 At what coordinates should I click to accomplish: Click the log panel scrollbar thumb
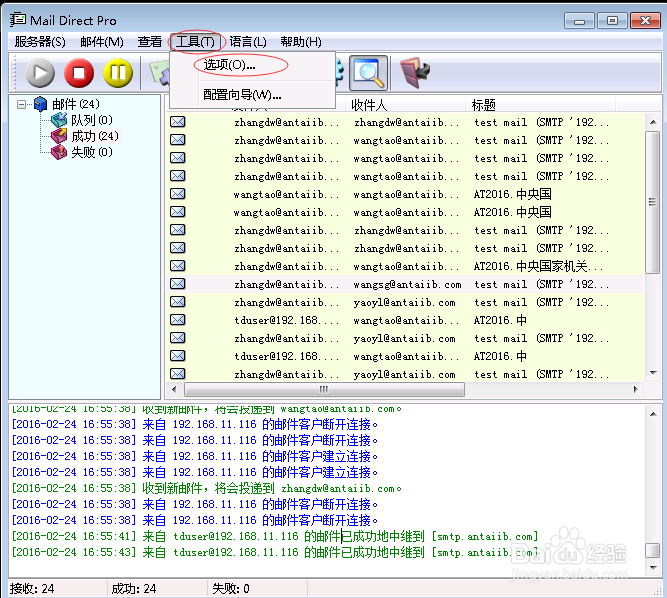pos(653,550)
